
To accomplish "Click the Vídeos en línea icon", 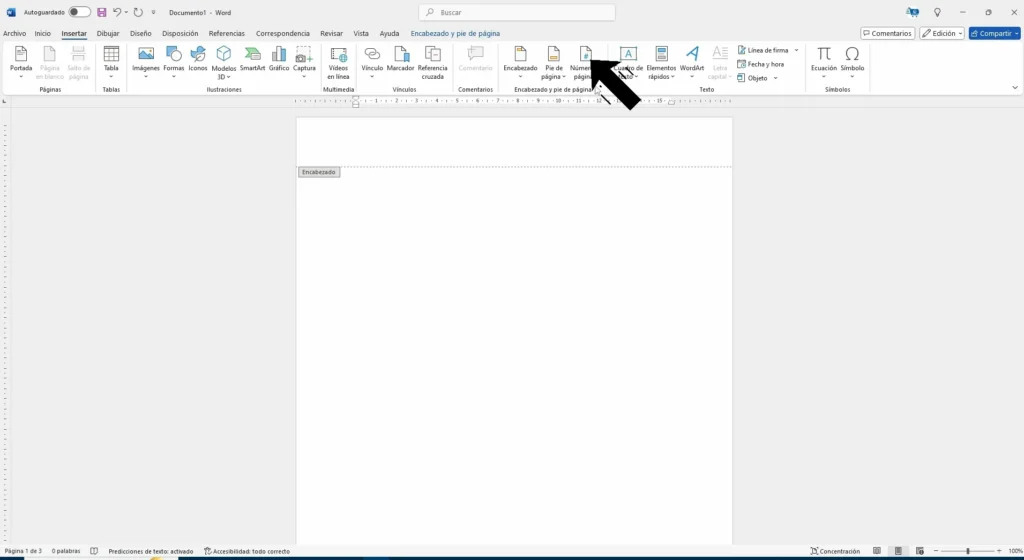I will (338, 54).
